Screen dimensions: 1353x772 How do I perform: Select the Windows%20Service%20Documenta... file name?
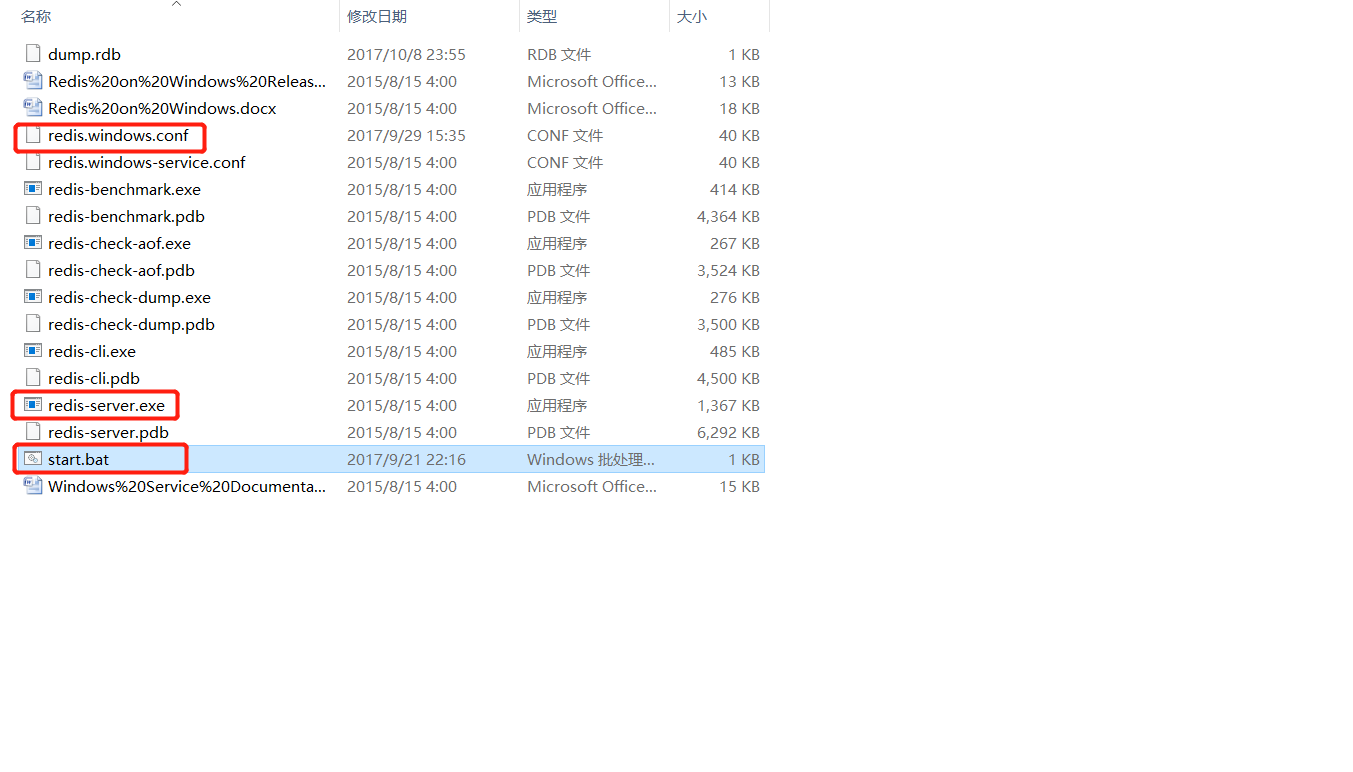coord(187,486)
